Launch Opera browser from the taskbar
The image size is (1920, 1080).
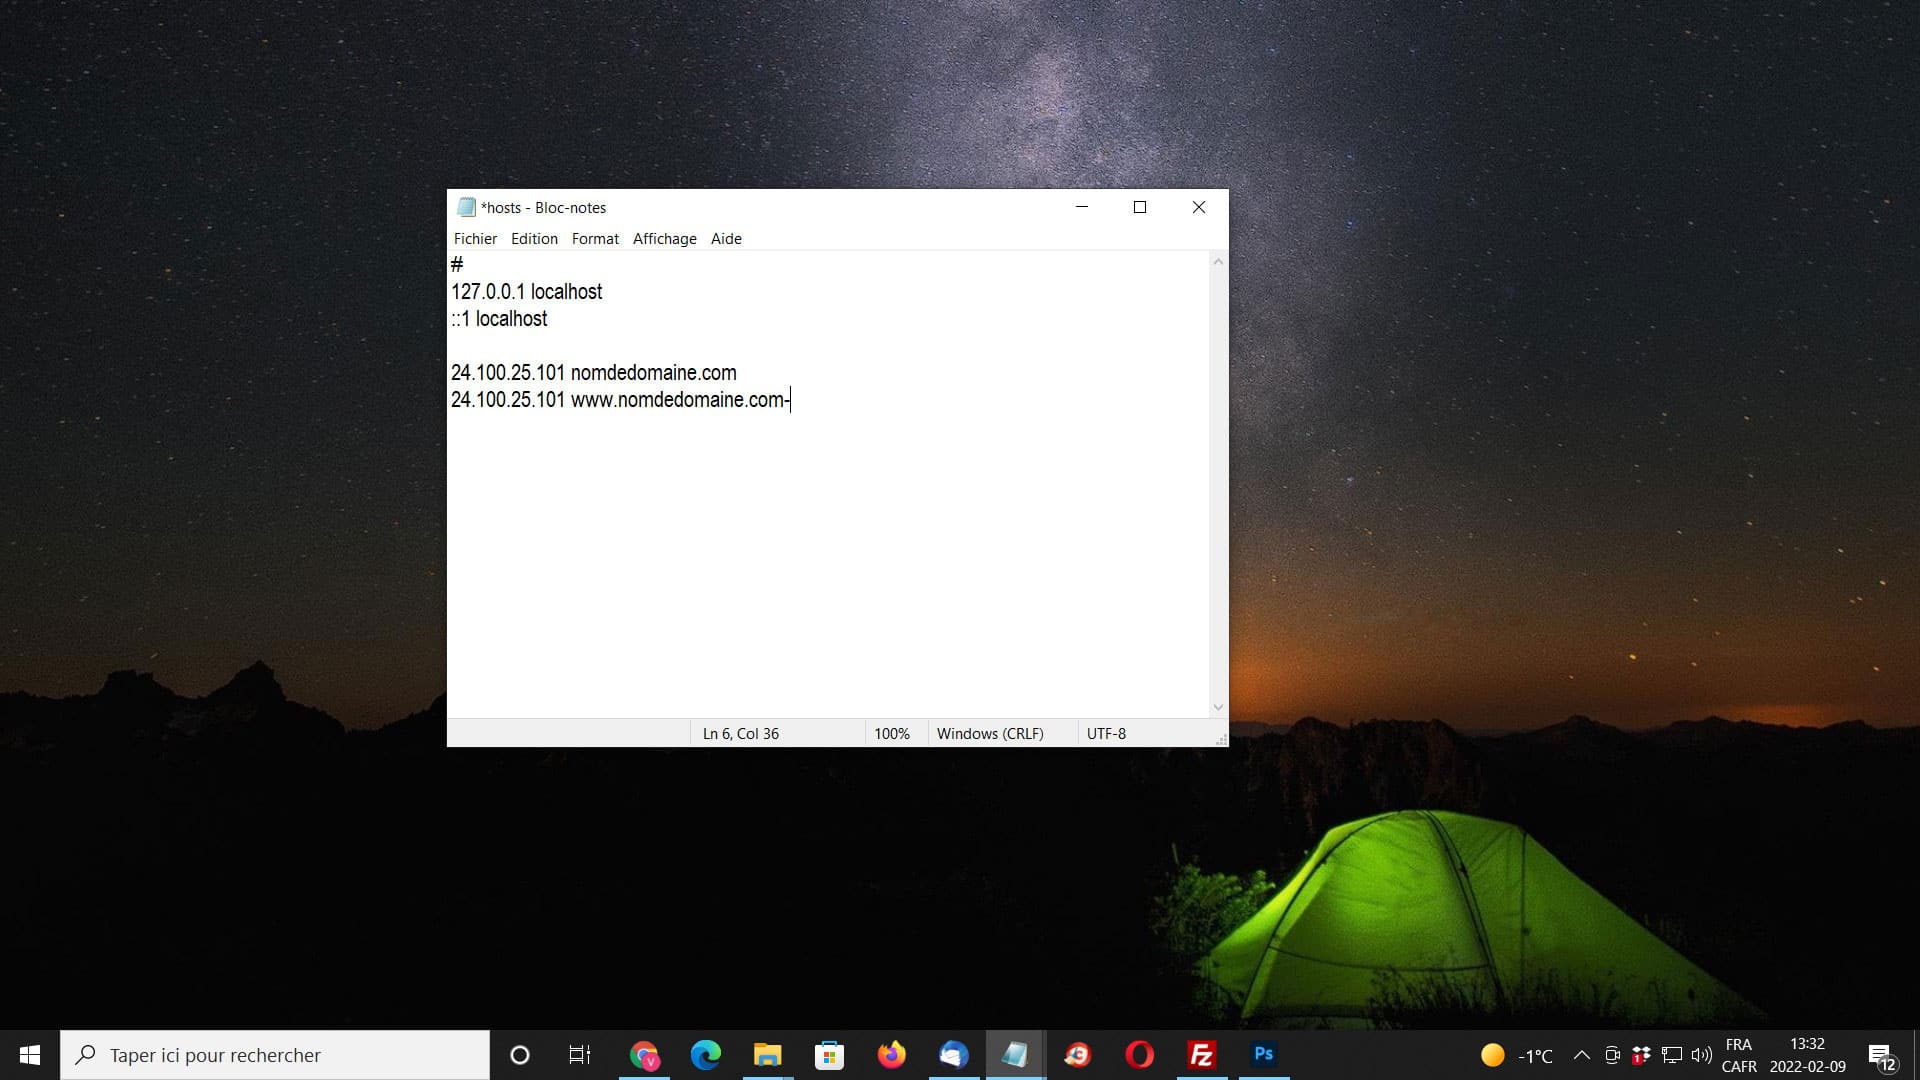1139,1055
